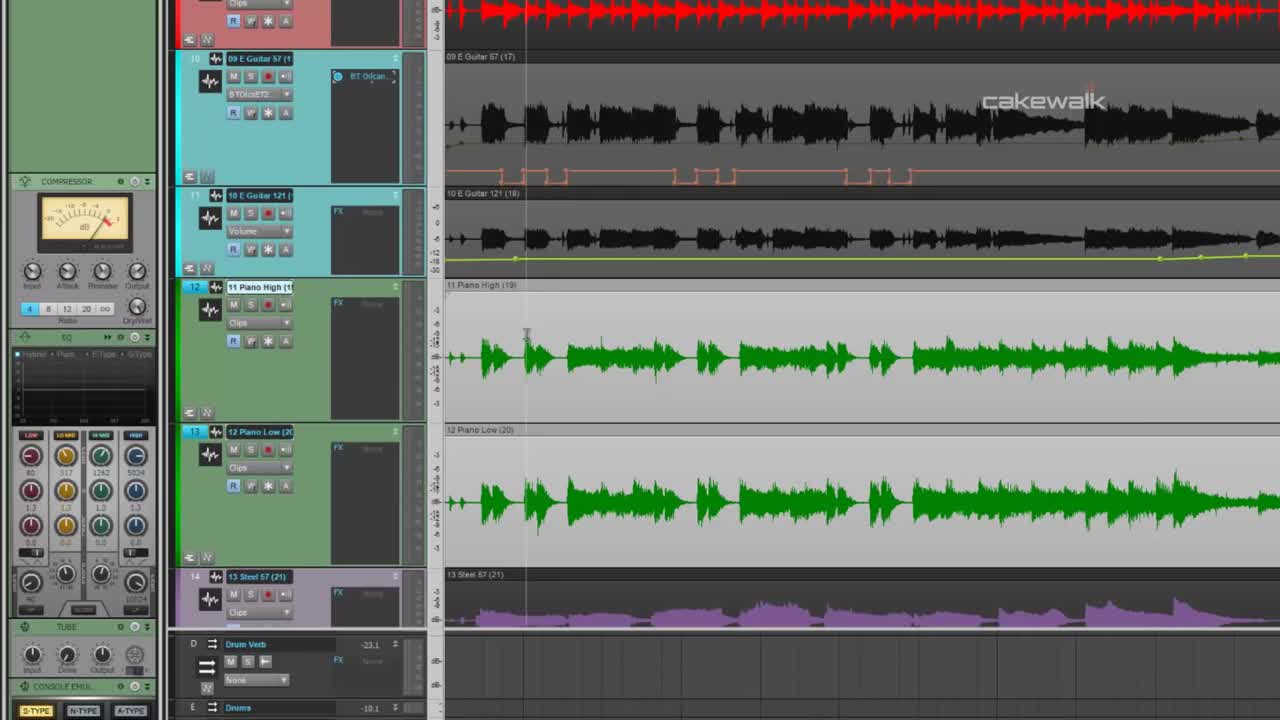Open Clips edit filter dropdown on 12 Piano Low
1280x720 pixels.
258,468
